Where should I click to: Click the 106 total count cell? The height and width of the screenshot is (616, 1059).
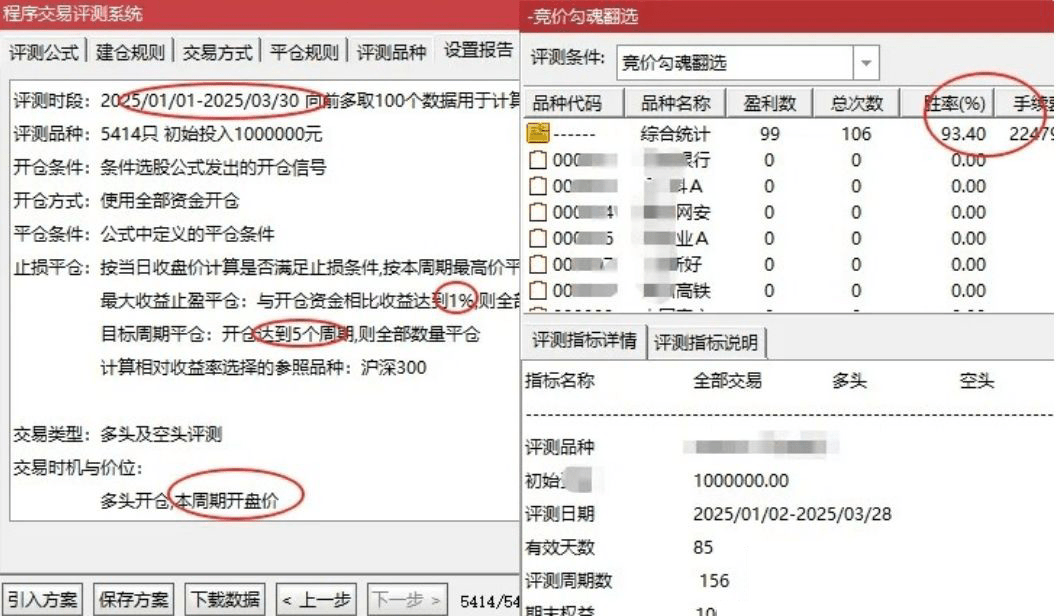[856, 134]
